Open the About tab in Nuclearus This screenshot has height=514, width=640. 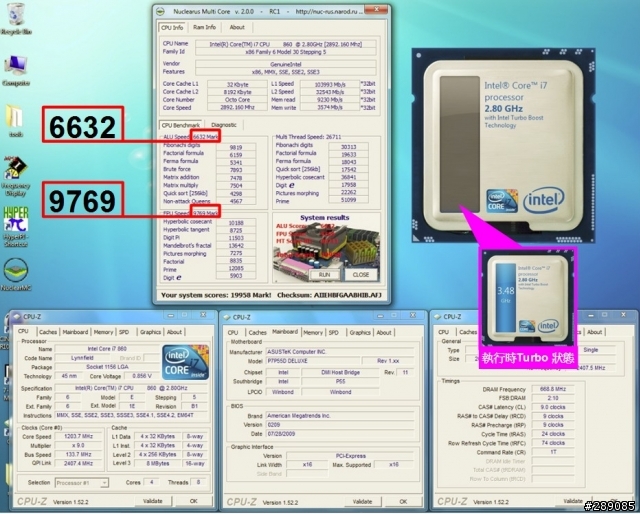tap(237, 27)
